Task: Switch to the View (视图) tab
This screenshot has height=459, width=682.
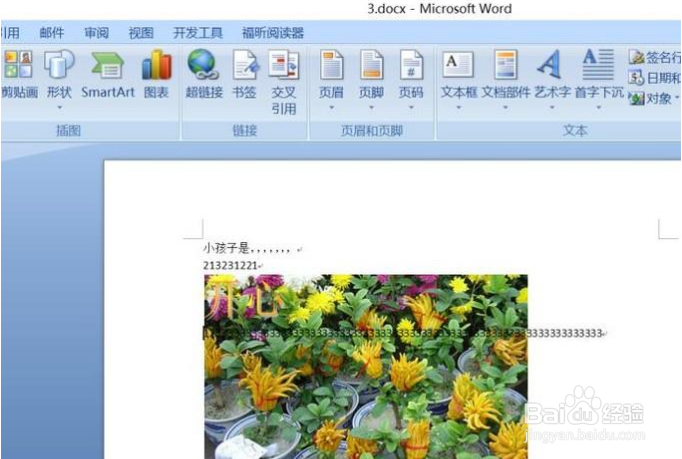Action: coord(141,33)
